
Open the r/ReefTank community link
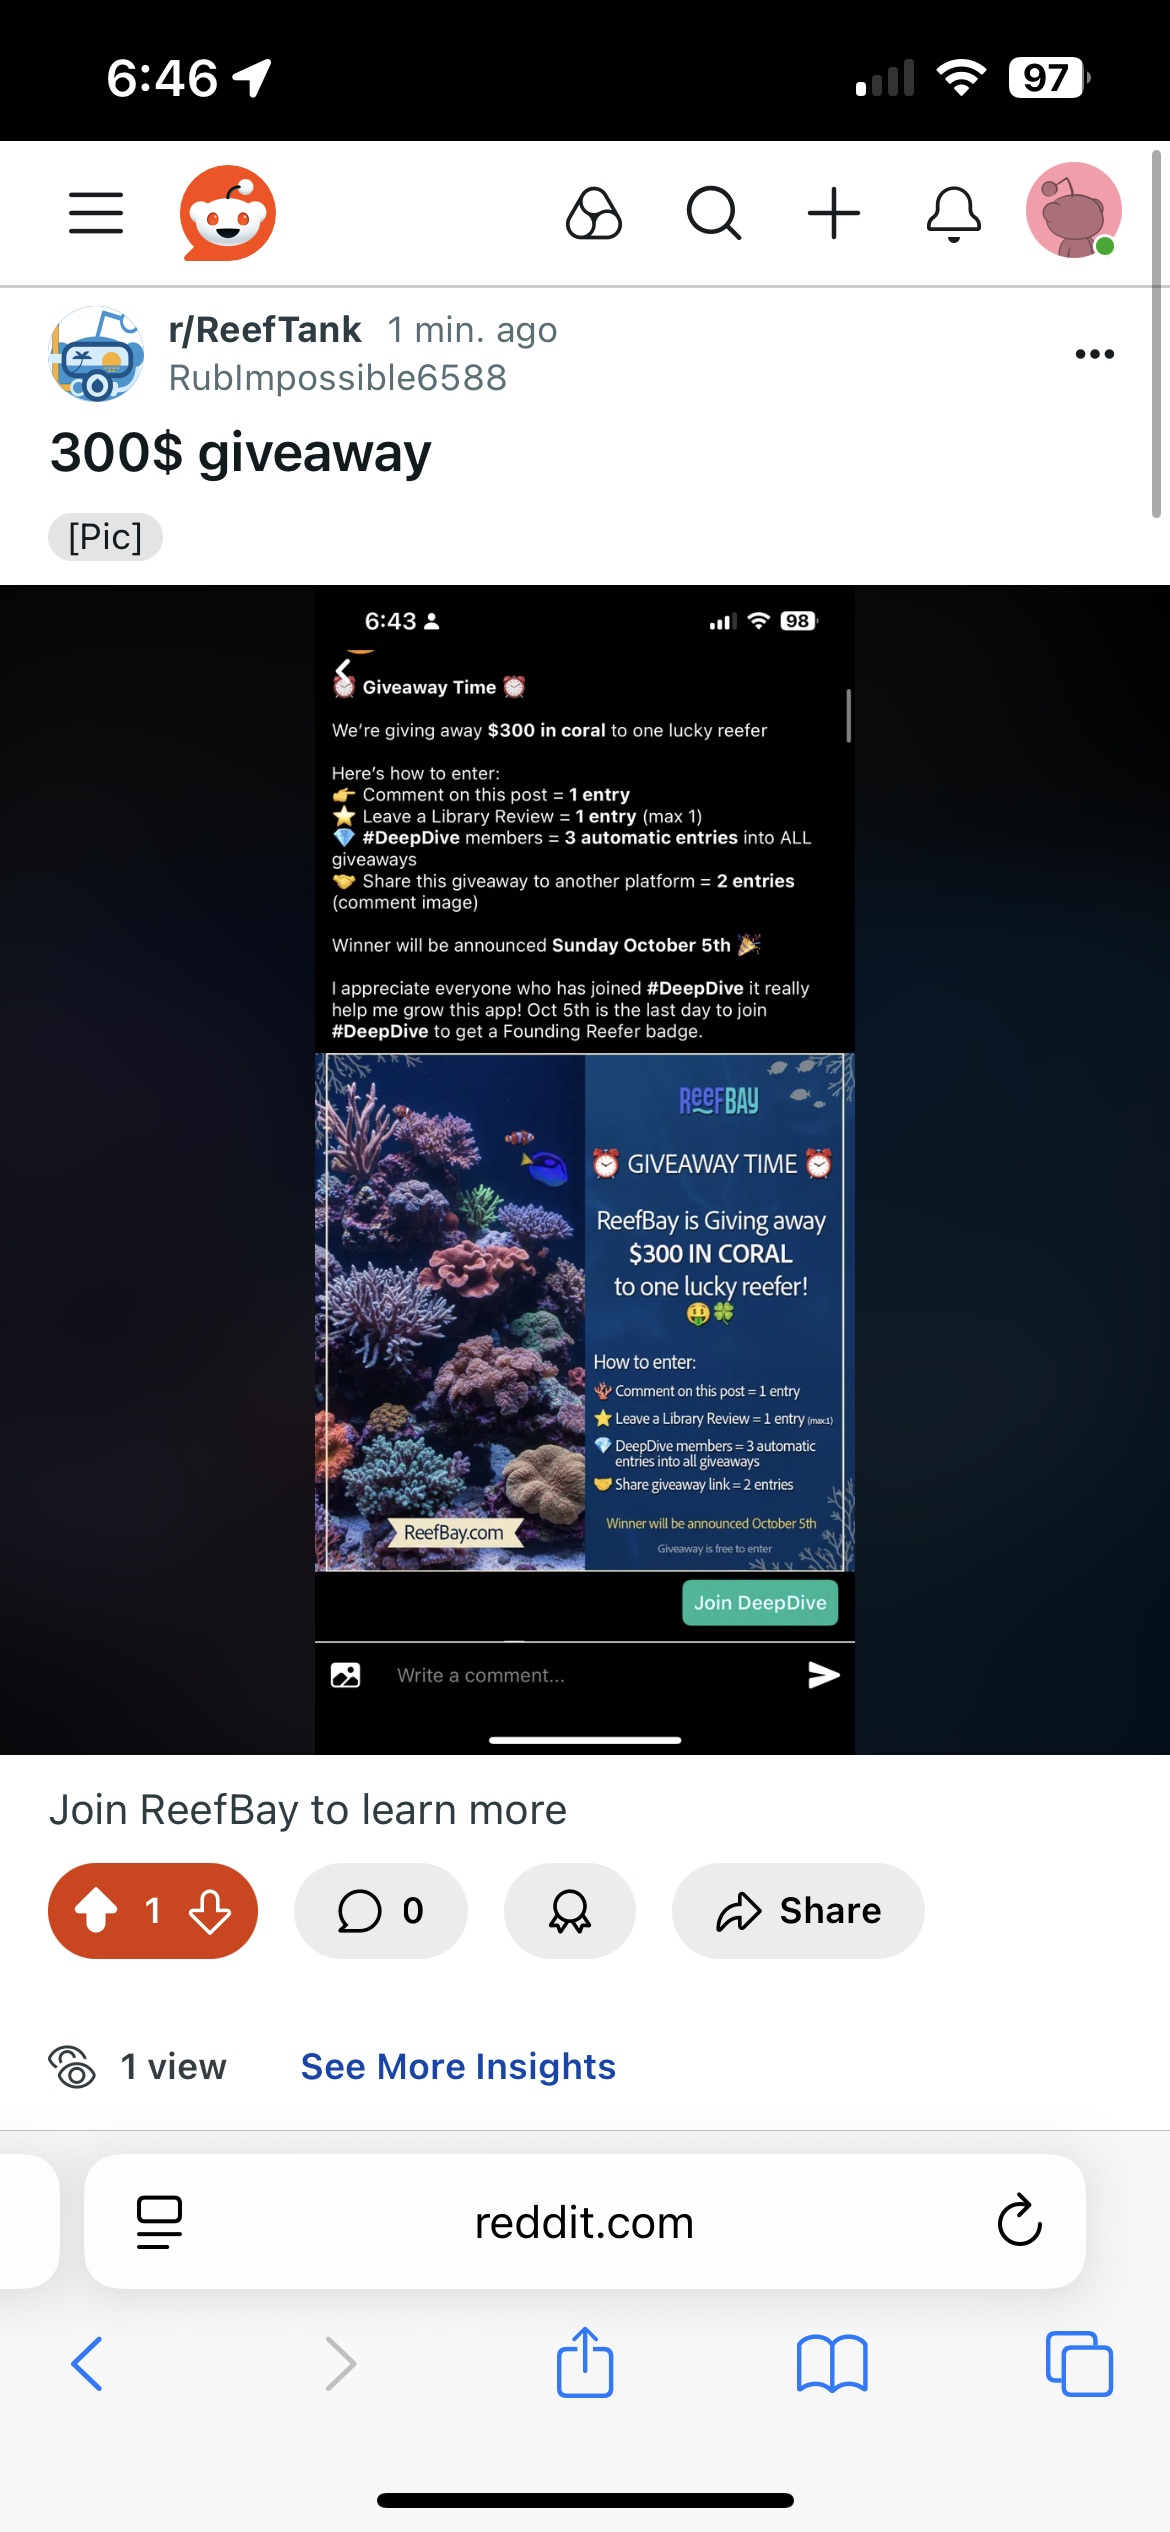pyautogui.click(x=265, y=329)
